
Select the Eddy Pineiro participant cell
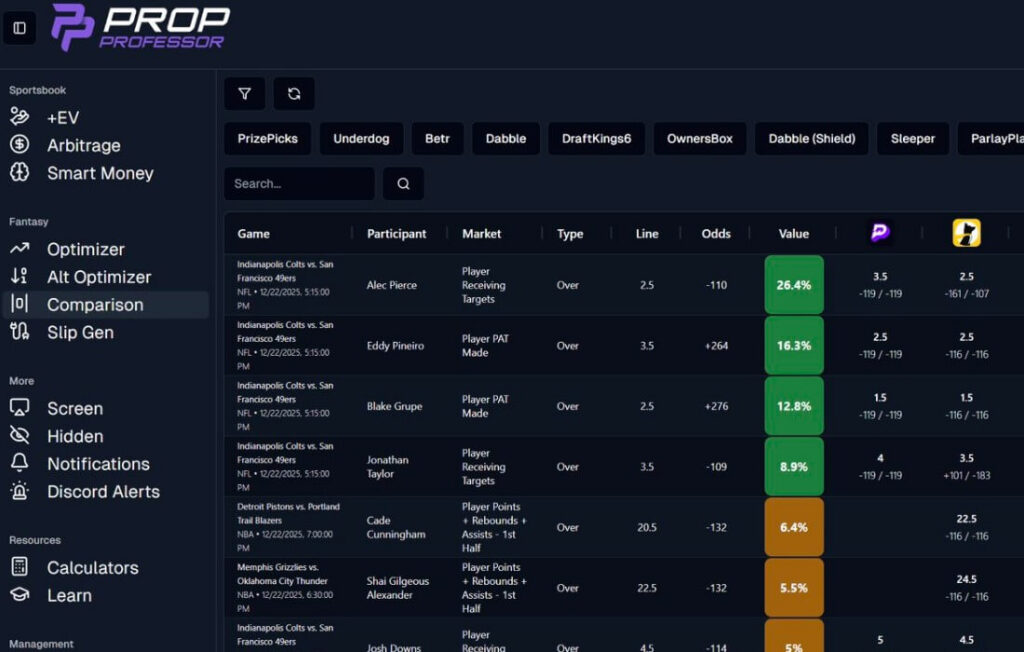pyautogui.click(x=395, y=346)
